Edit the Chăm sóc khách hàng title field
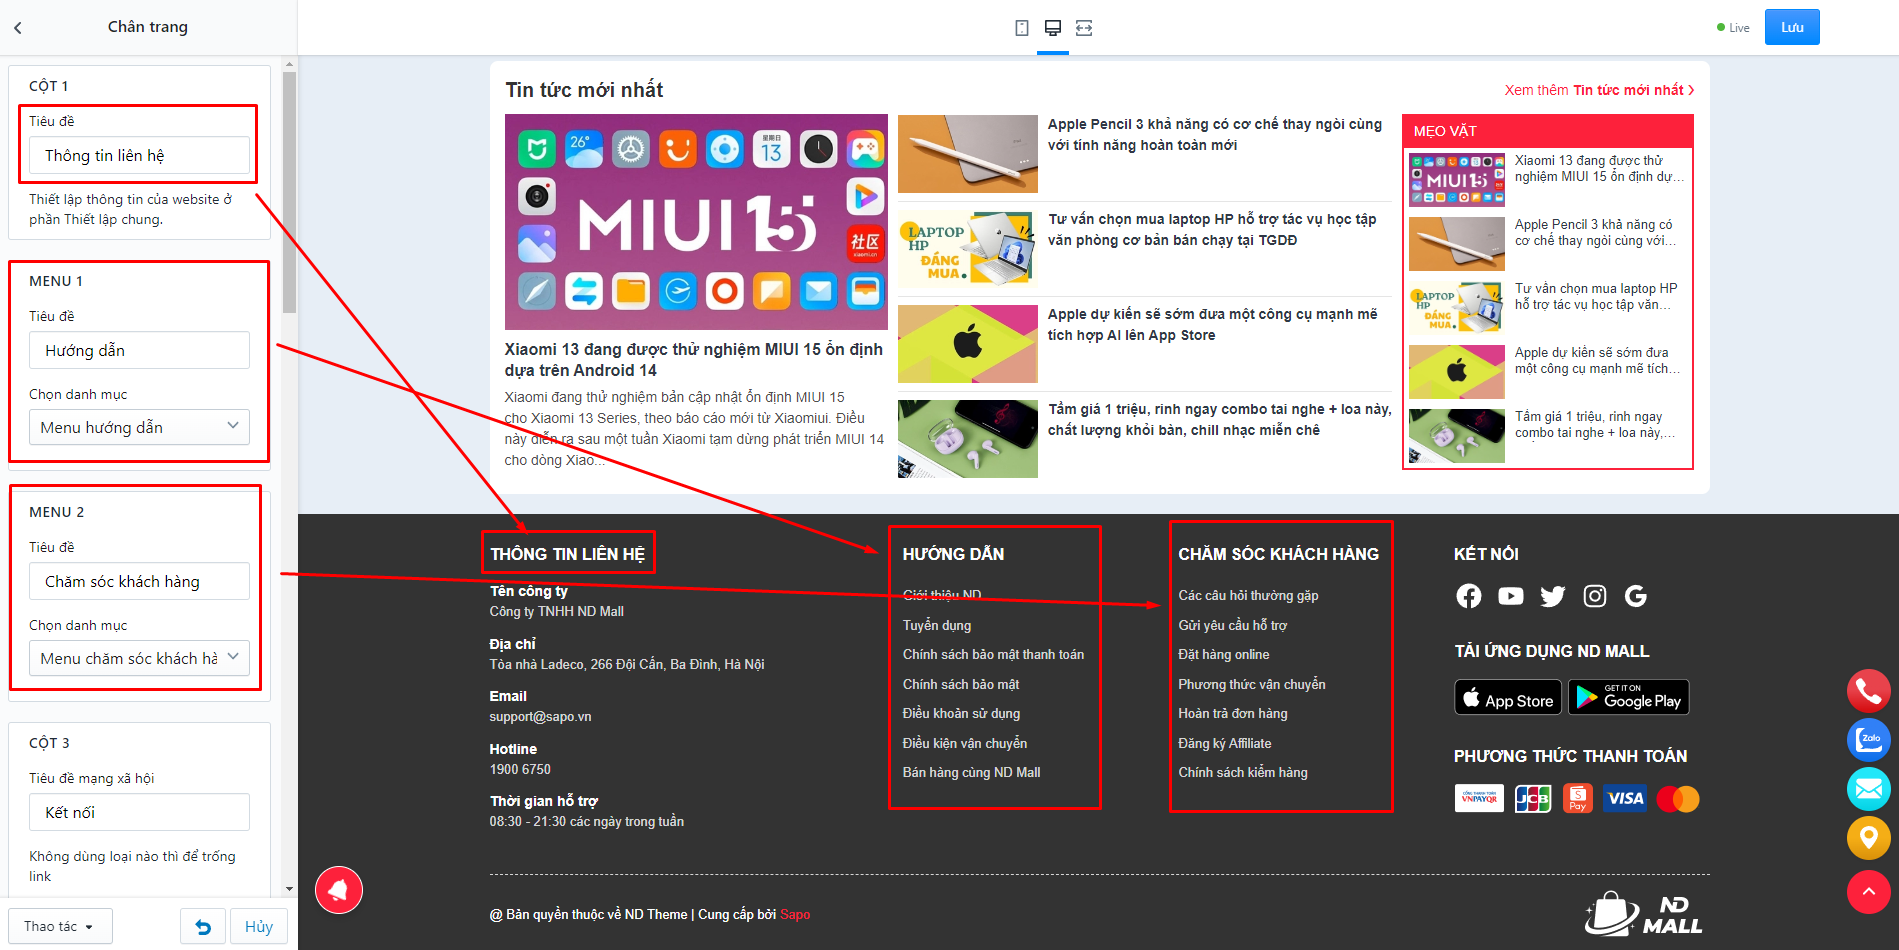 [139, 581]
